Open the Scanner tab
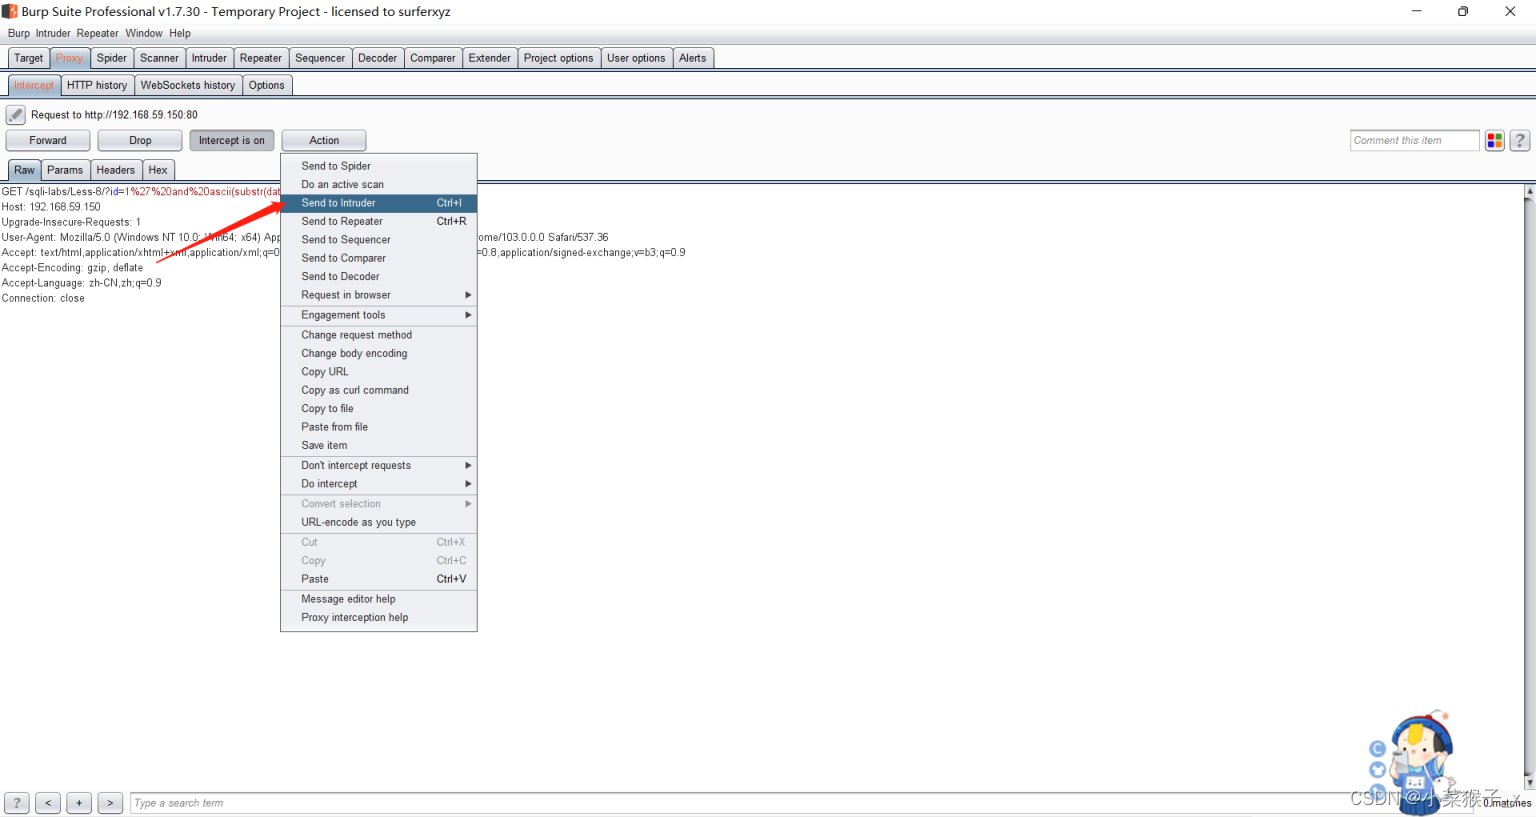This screenshot has width=1536, height=817. point(160,58)
